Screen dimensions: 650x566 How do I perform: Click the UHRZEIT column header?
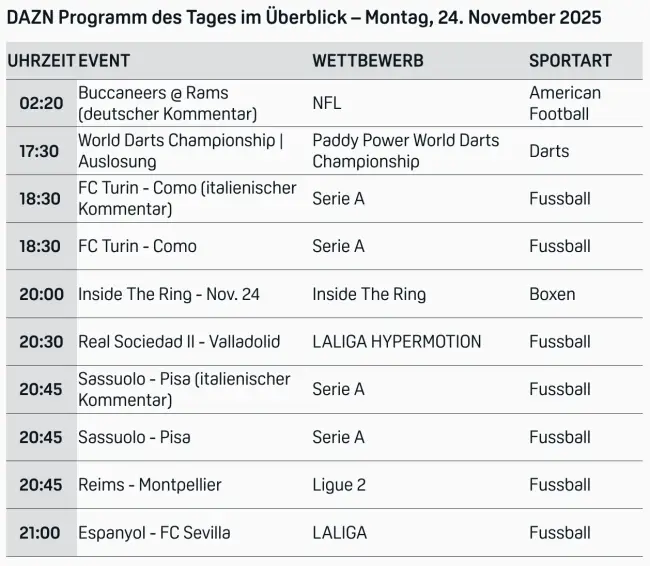click(x=41, y=61)
